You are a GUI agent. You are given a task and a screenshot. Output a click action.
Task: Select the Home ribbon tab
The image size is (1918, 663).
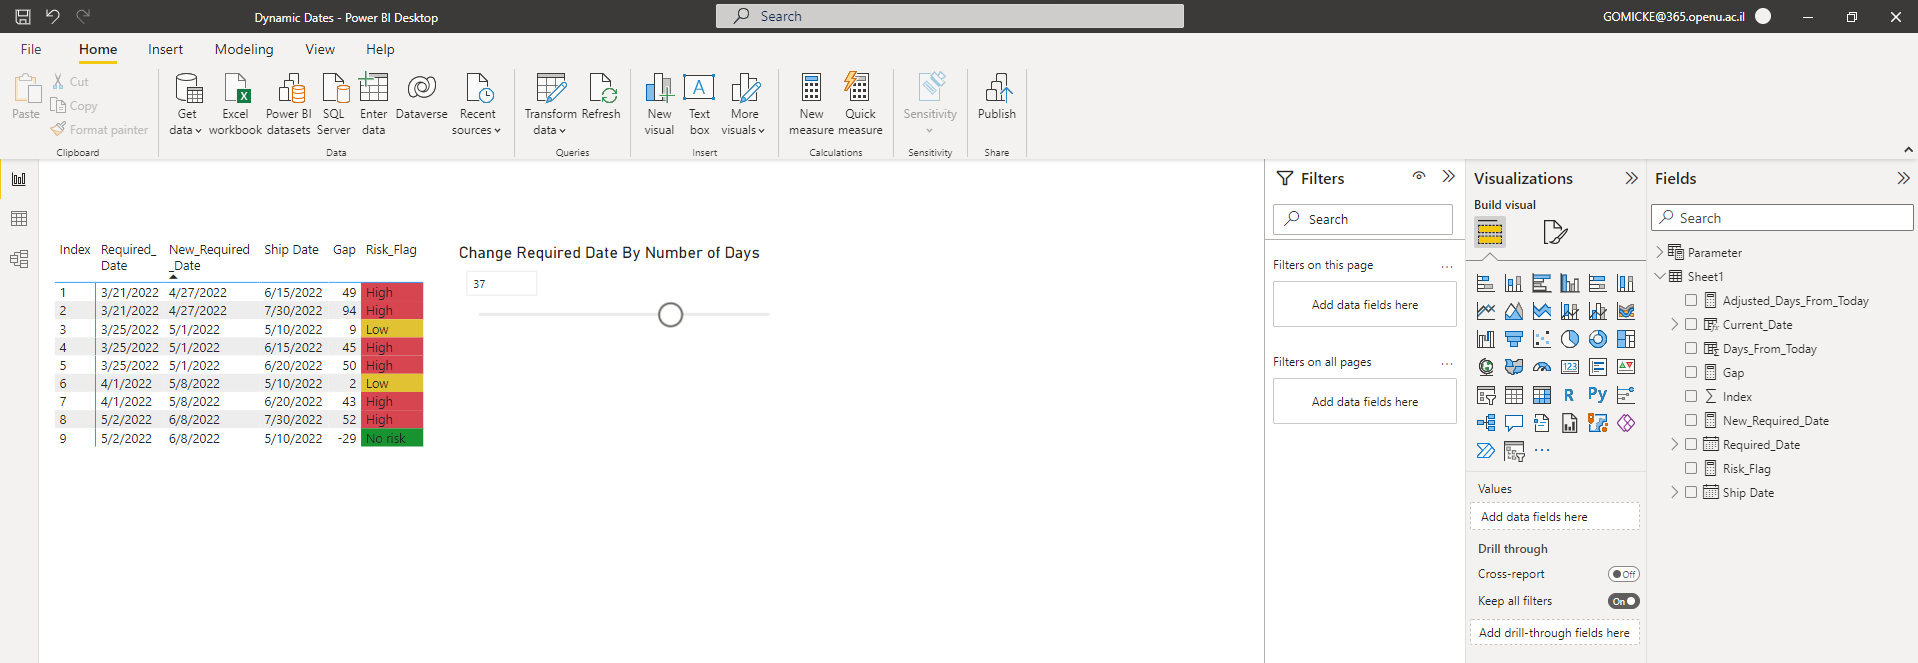(98, 49)
